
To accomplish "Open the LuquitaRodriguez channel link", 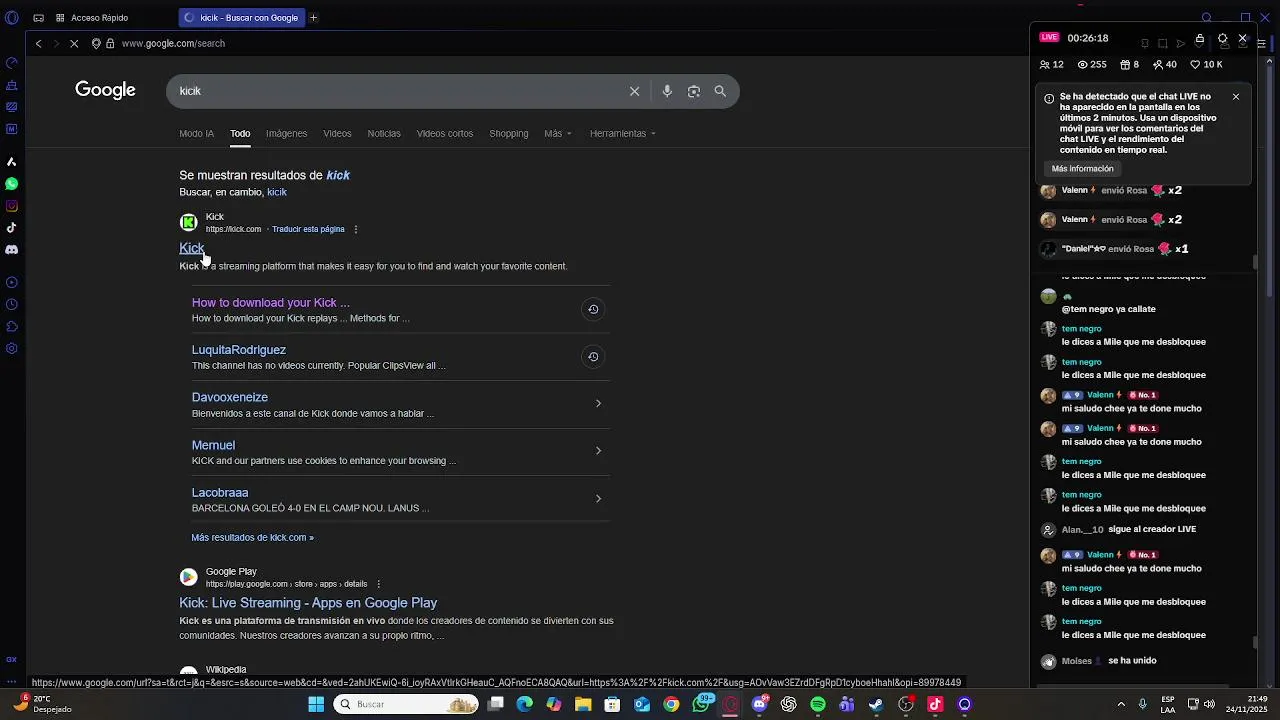I will (x=239, y=350).
